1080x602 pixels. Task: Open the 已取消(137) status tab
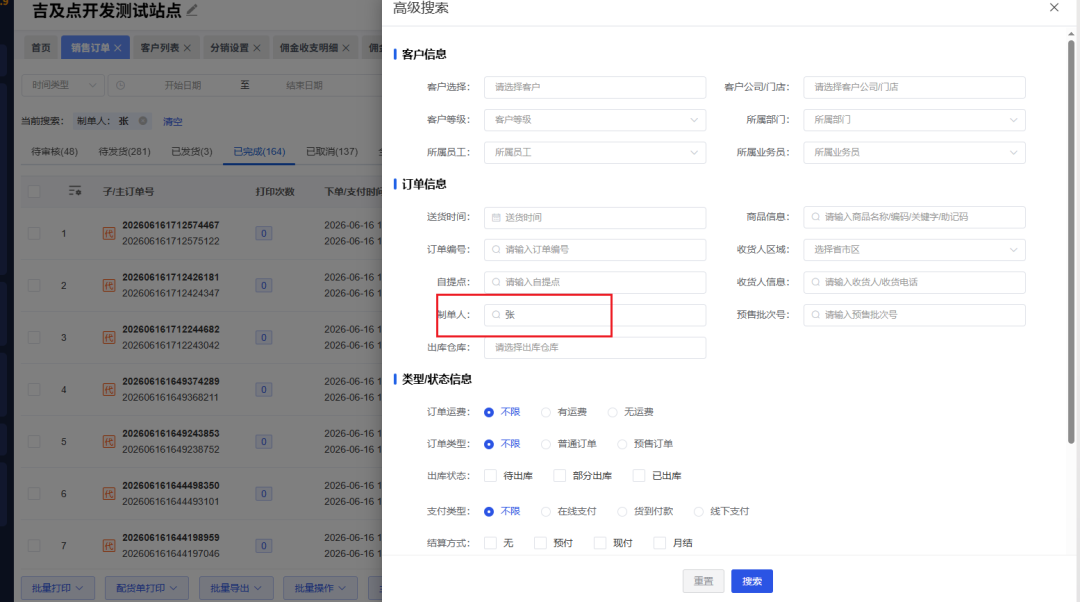[x=332, y=152]
